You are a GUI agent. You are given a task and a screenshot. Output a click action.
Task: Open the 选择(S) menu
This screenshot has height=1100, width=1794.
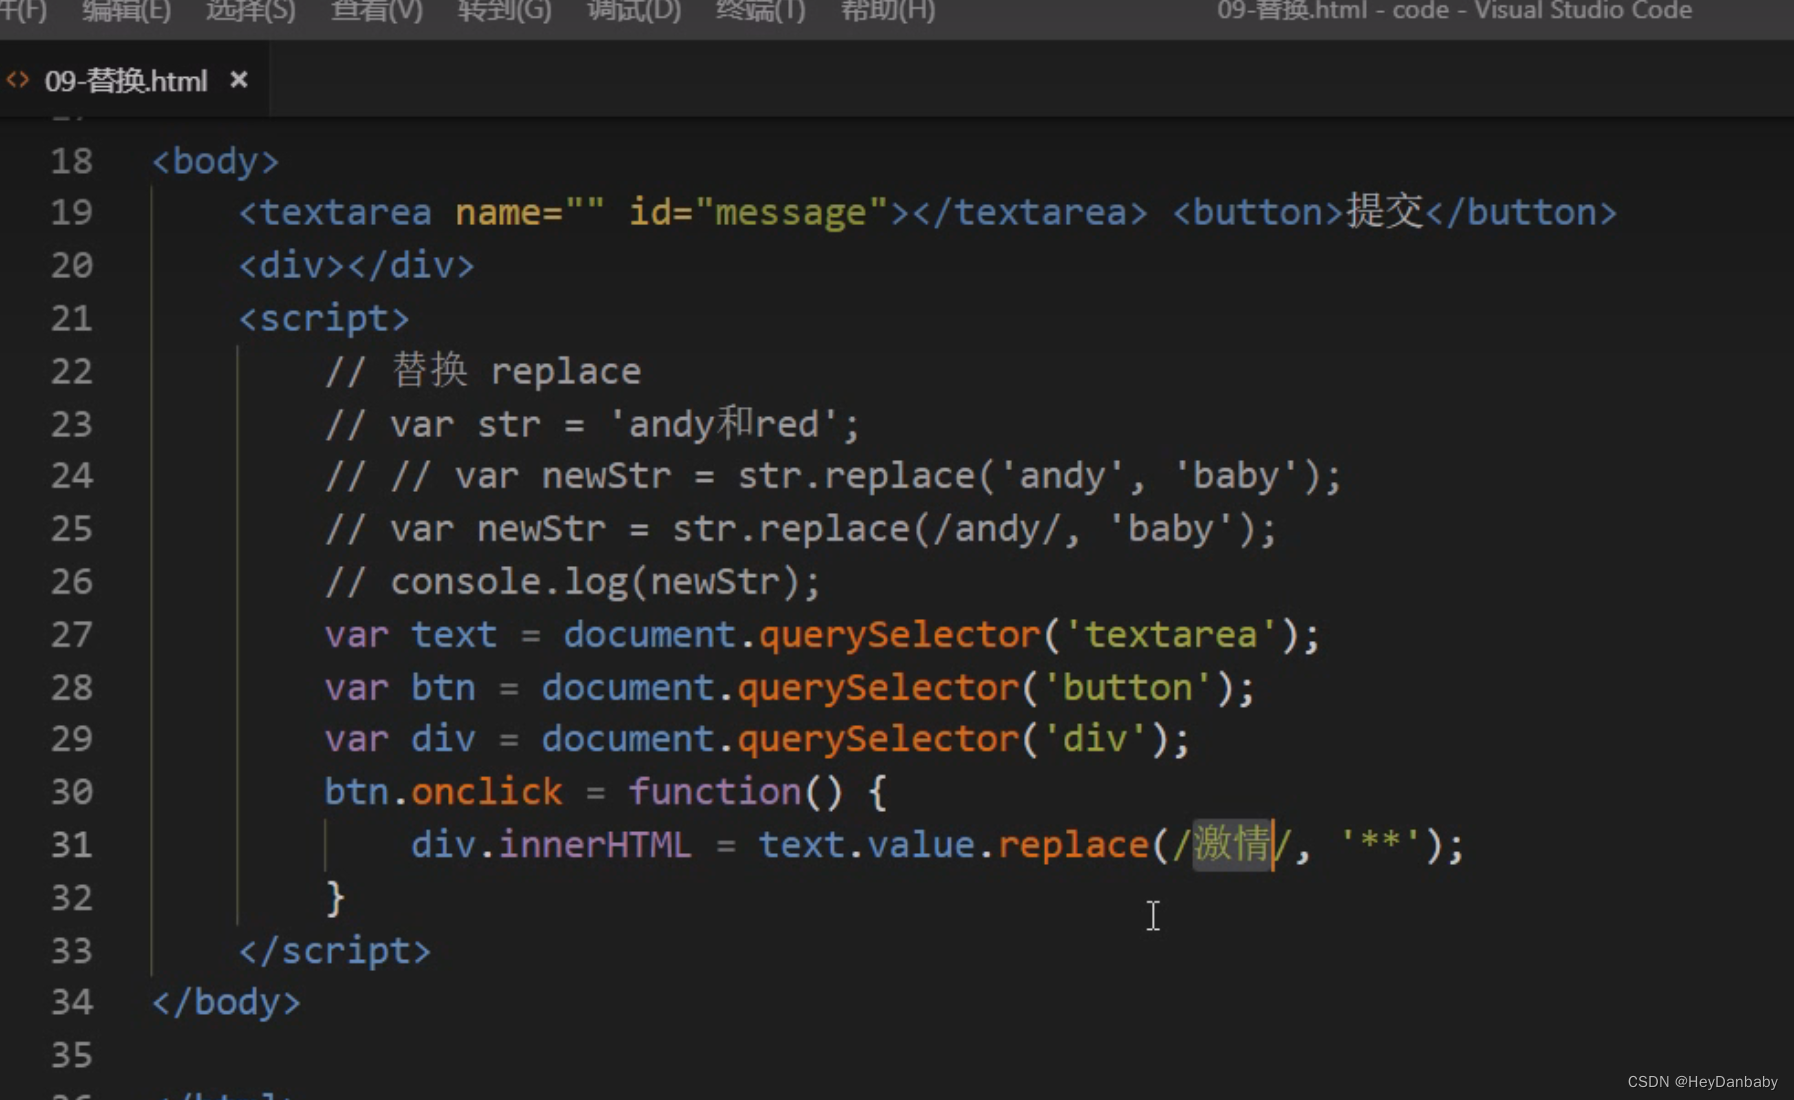pyautogui.click(x=250, y=11)
